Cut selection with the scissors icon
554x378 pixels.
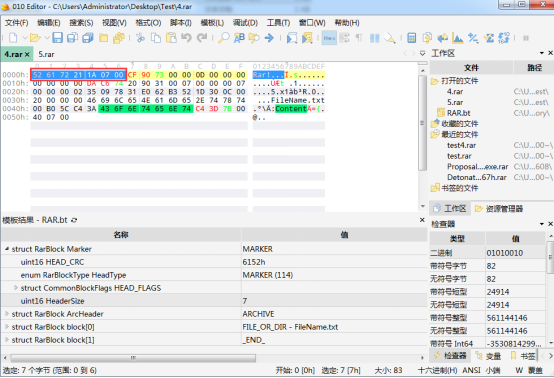140,37
